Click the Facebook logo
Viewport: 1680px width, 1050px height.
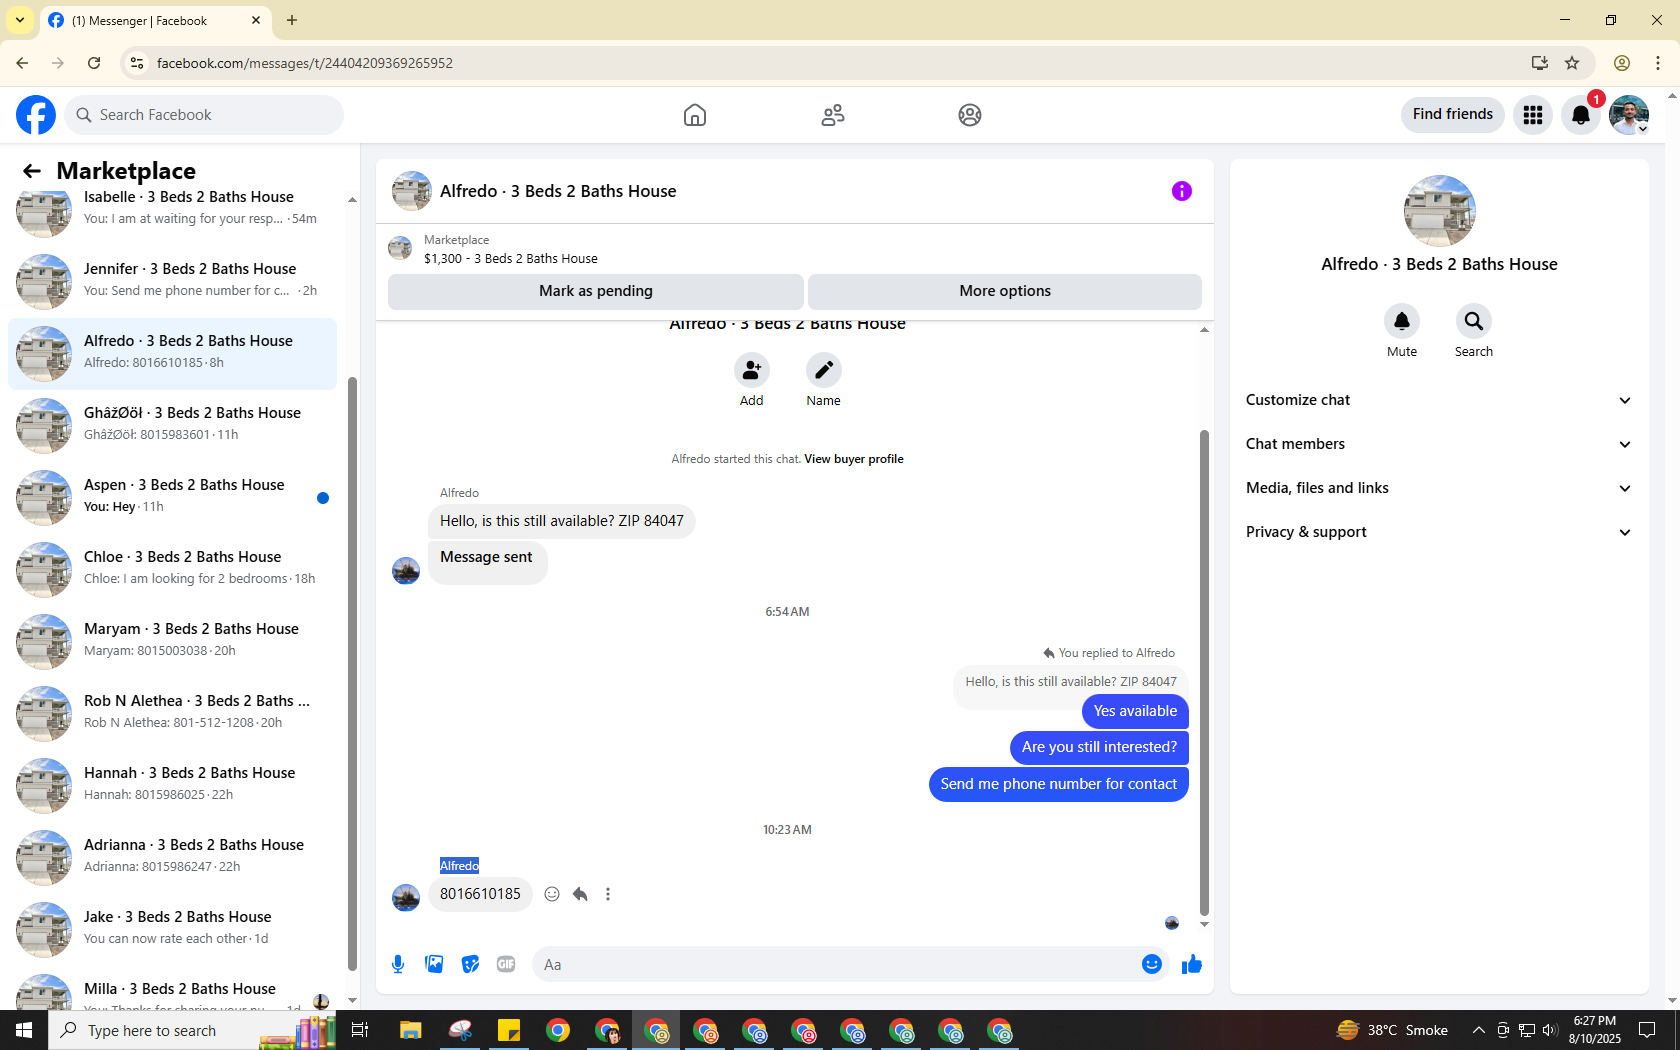pyautogui.click(x=36, y=115)
